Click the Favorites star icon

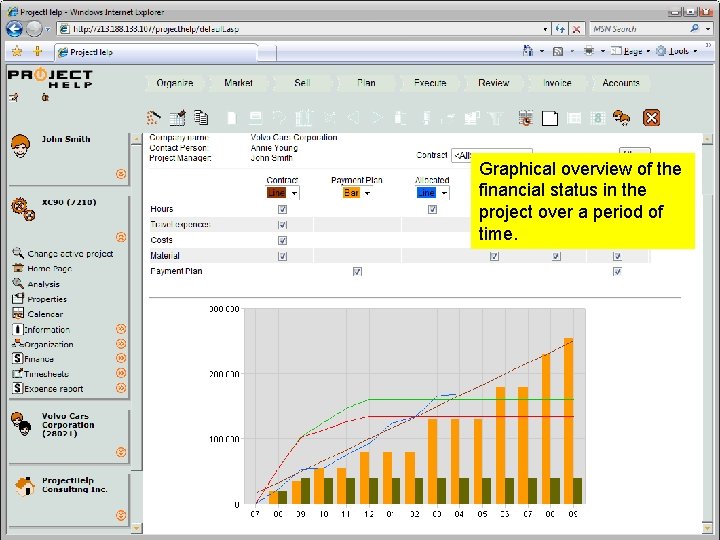click(x=17, y=51)
